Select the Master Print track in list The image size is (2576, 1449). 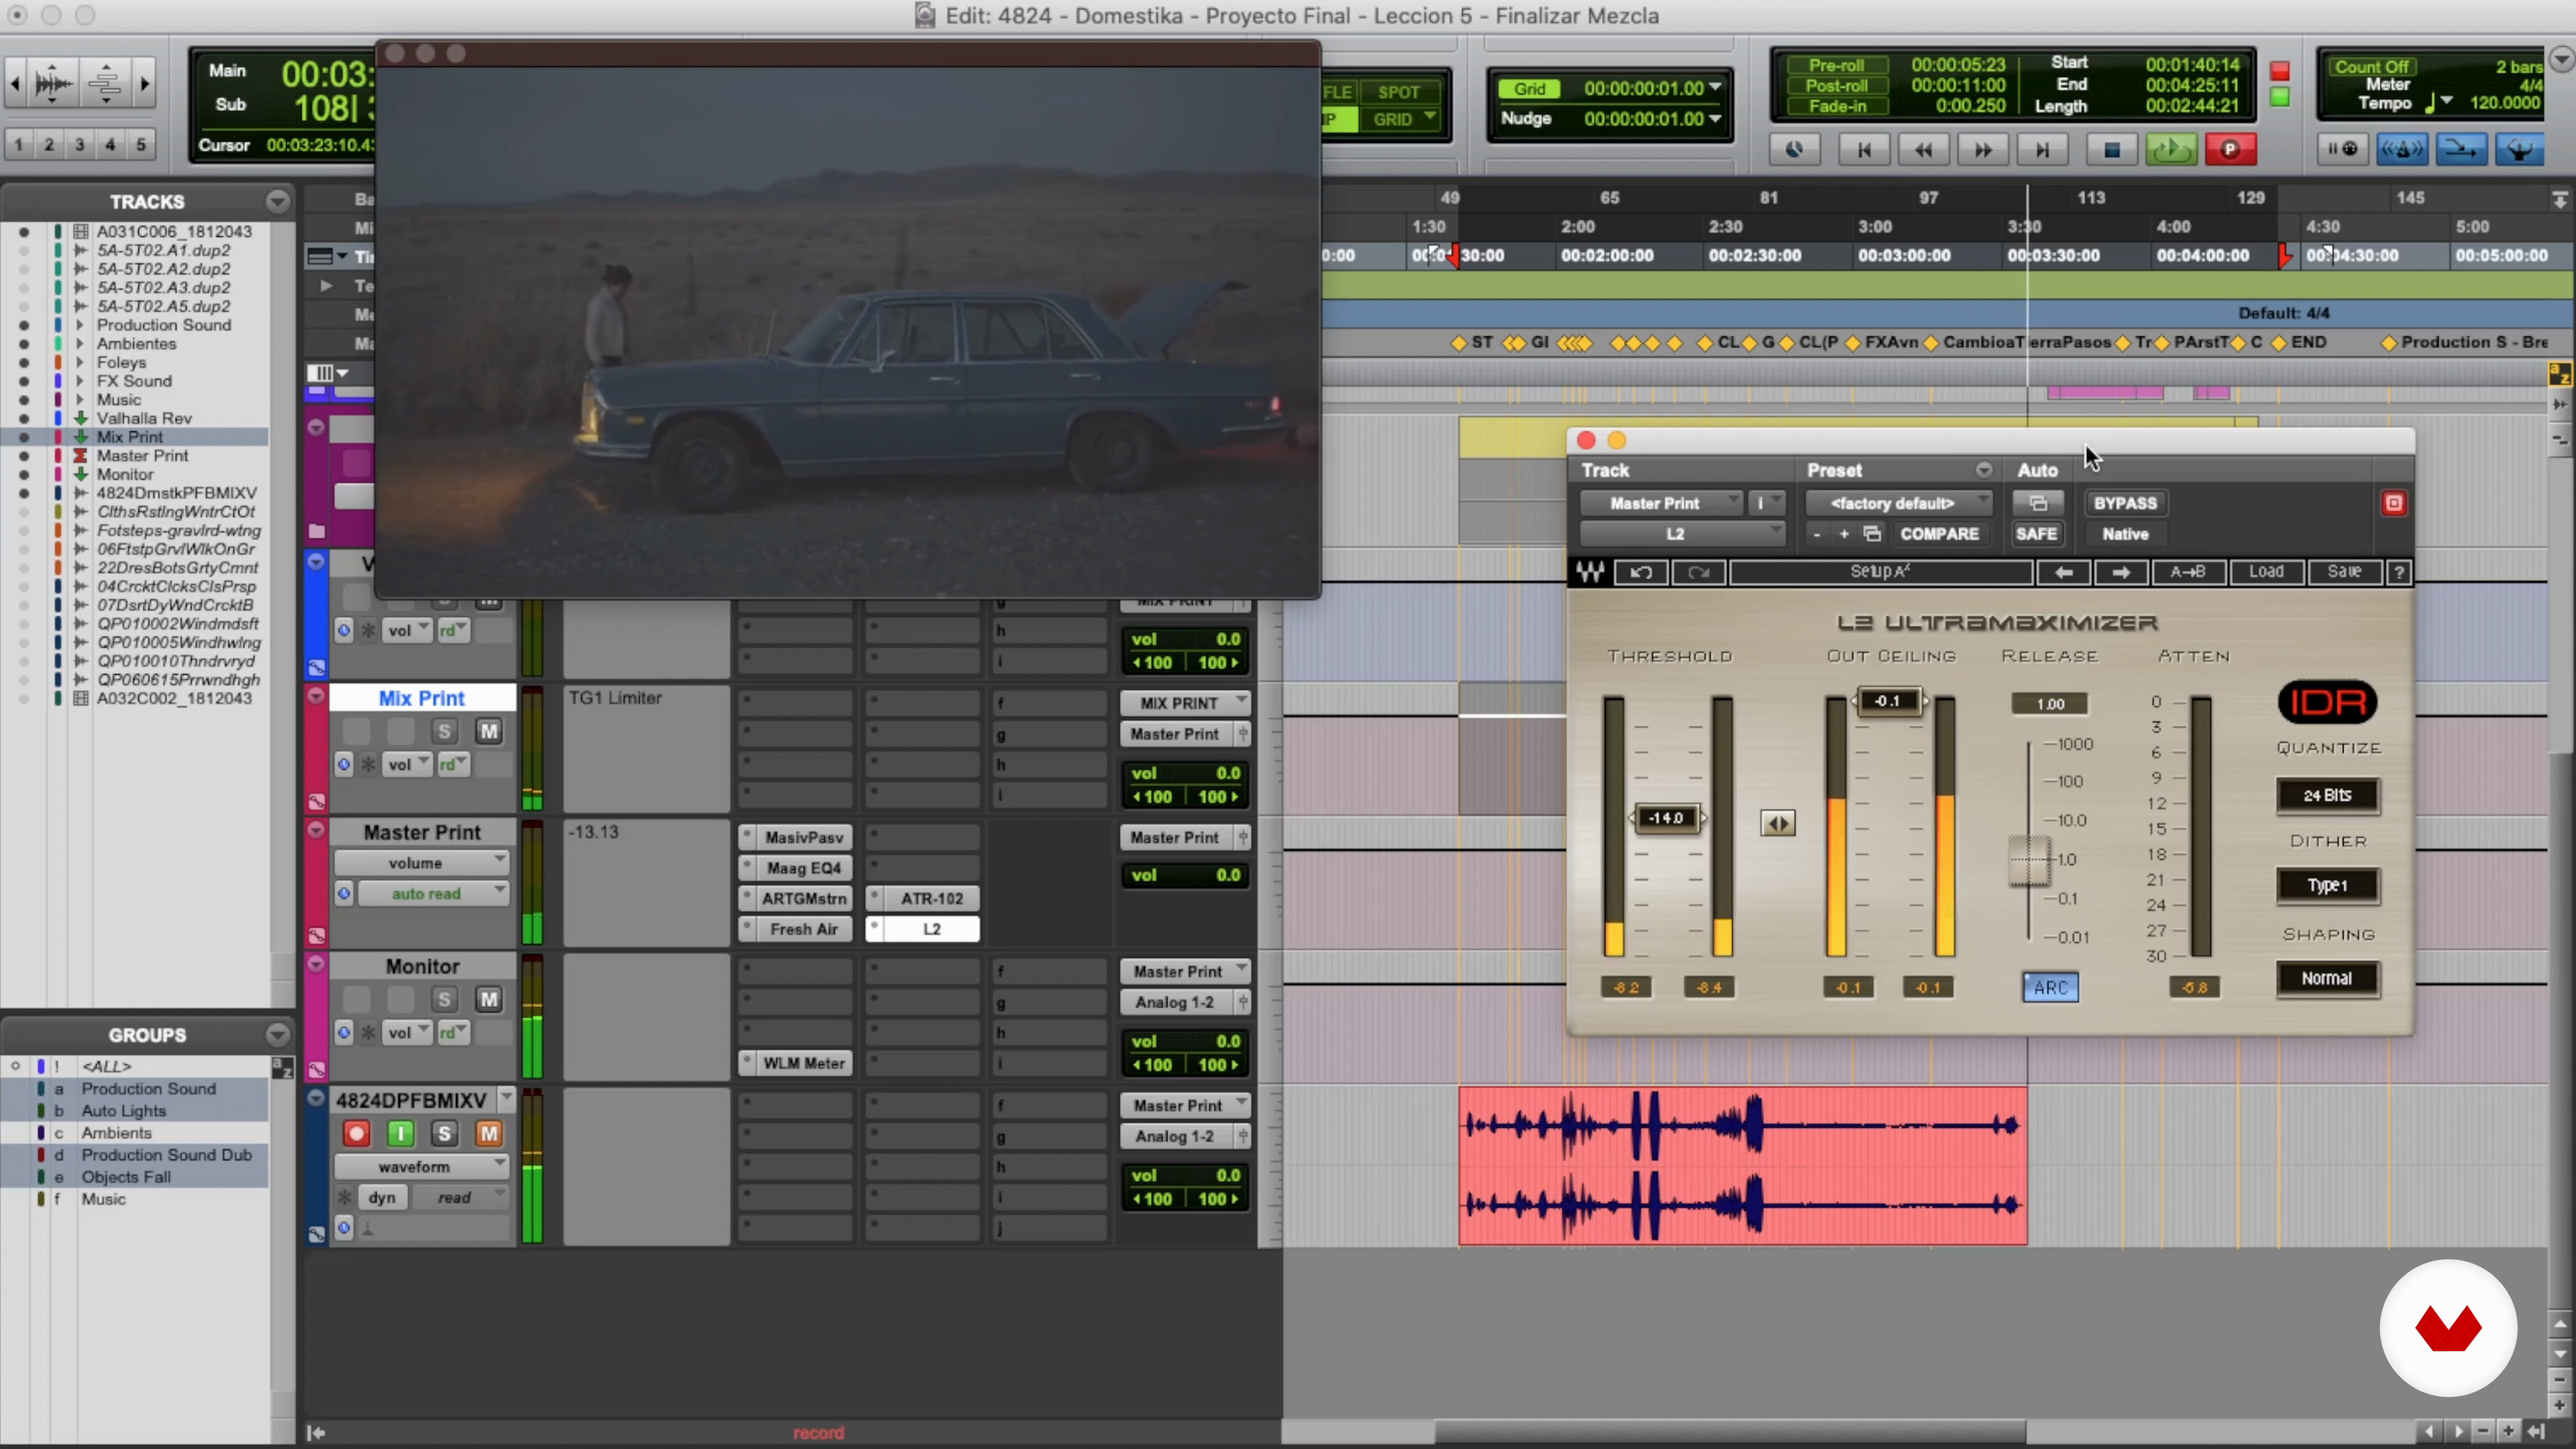point(142,455)
